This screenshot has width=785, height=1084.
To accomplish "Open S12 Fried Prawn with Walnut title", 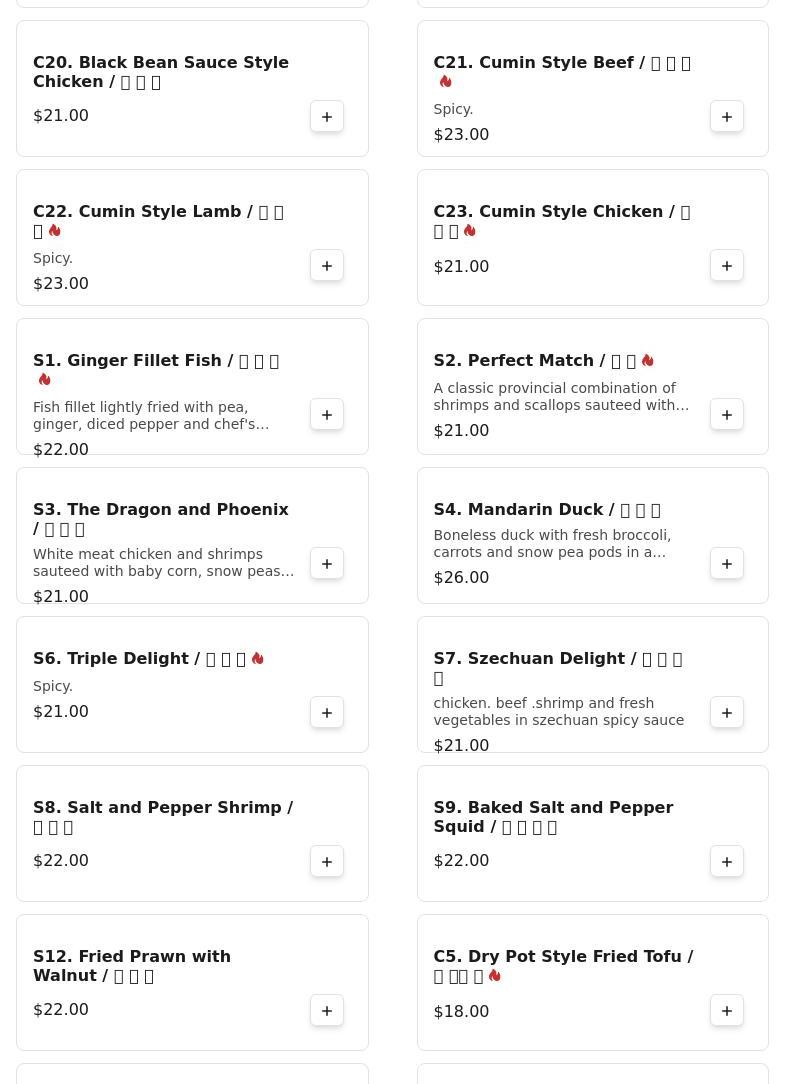I will 132,966.
